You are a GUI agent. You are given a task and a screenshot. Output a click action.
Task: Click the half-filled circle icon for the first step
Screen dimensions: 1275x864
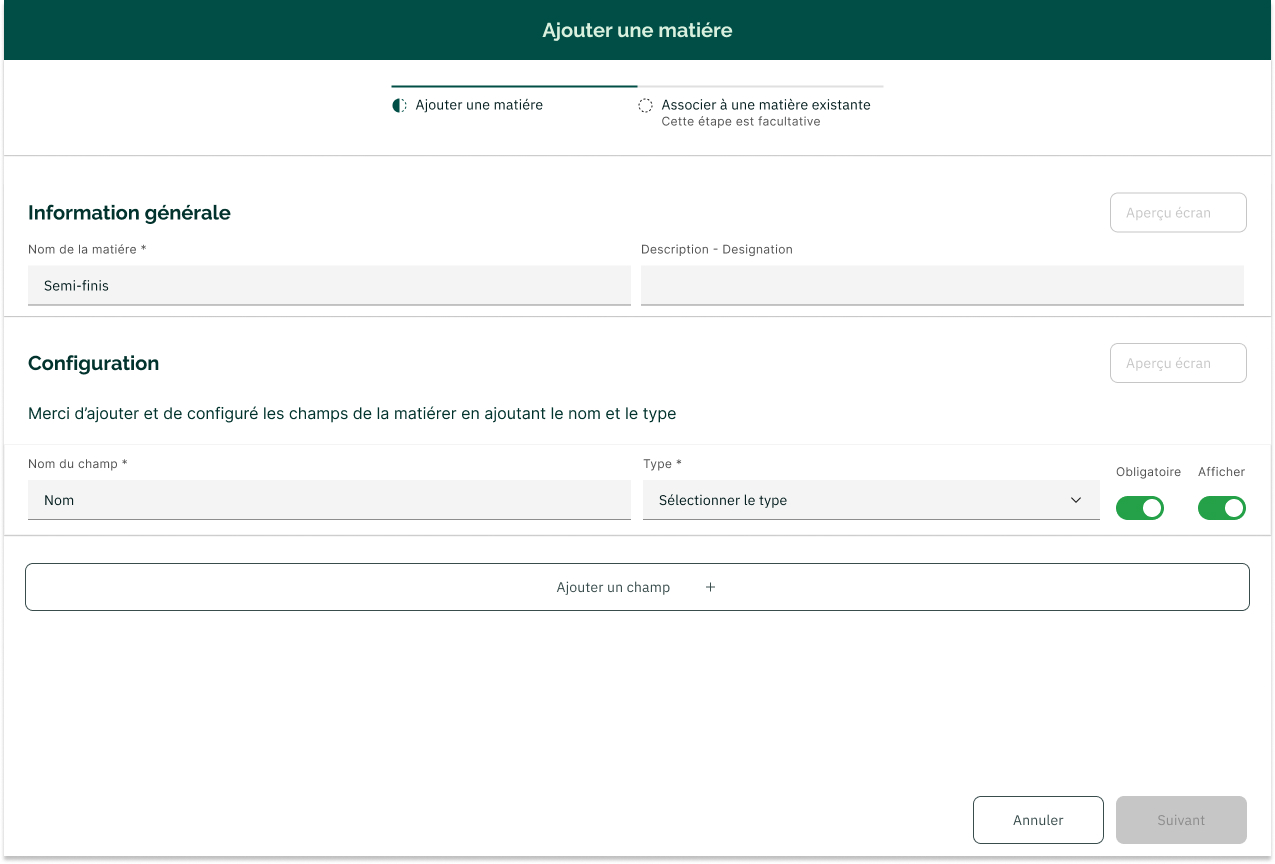399,105
